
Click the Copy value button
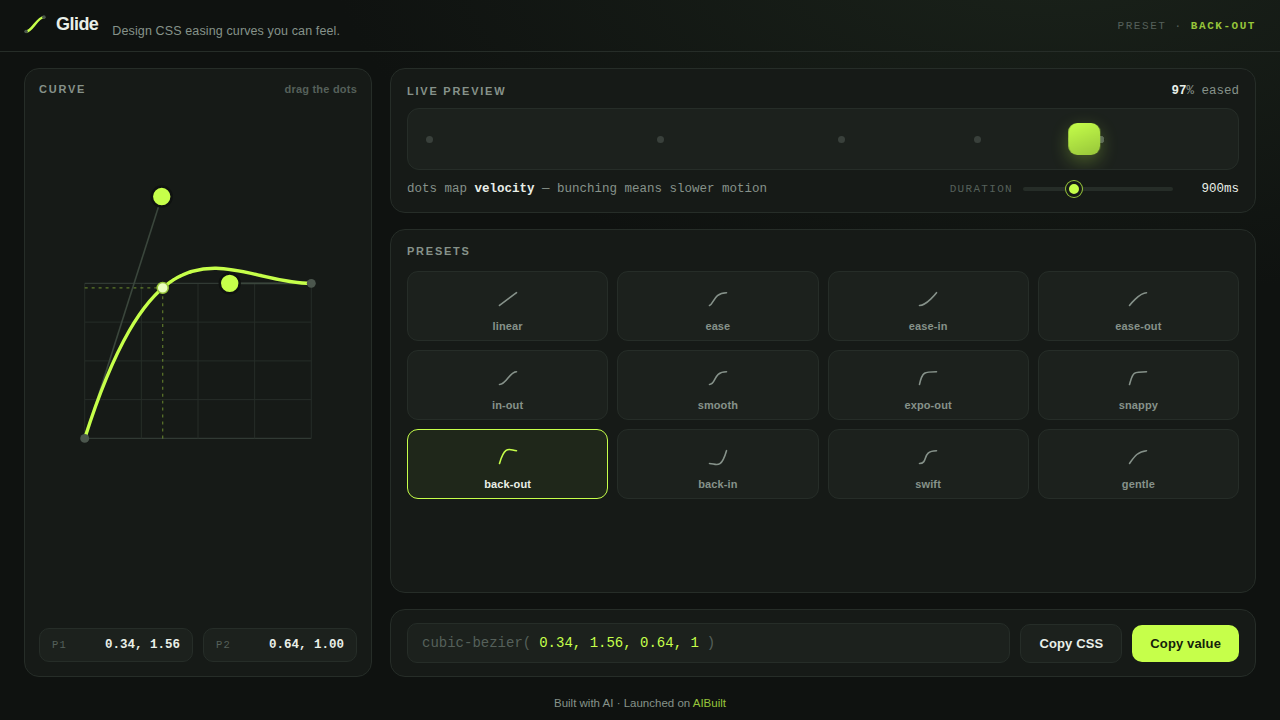1185,643
